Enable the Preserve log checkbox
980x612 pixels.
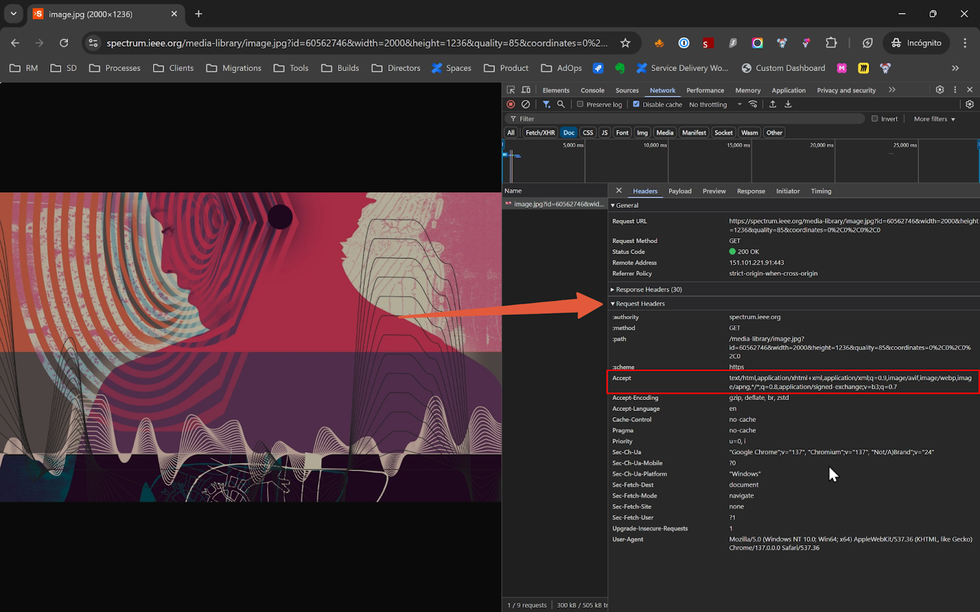[580, 104]
